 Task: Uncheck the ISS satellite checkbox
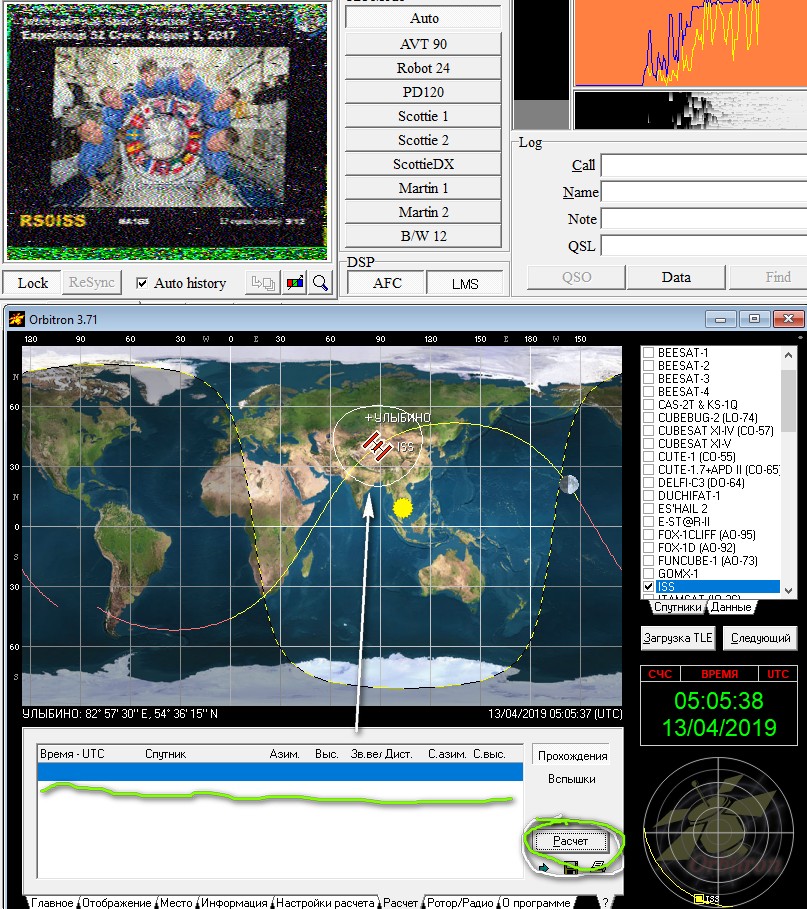point(648,587)
